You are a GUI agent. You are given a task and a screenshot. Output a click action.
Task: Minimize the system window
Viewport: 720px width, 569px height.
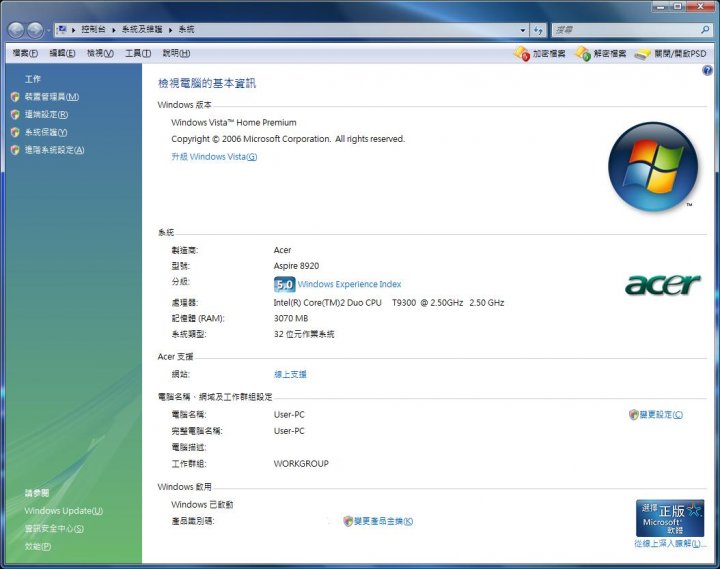[x=661, y=6]
